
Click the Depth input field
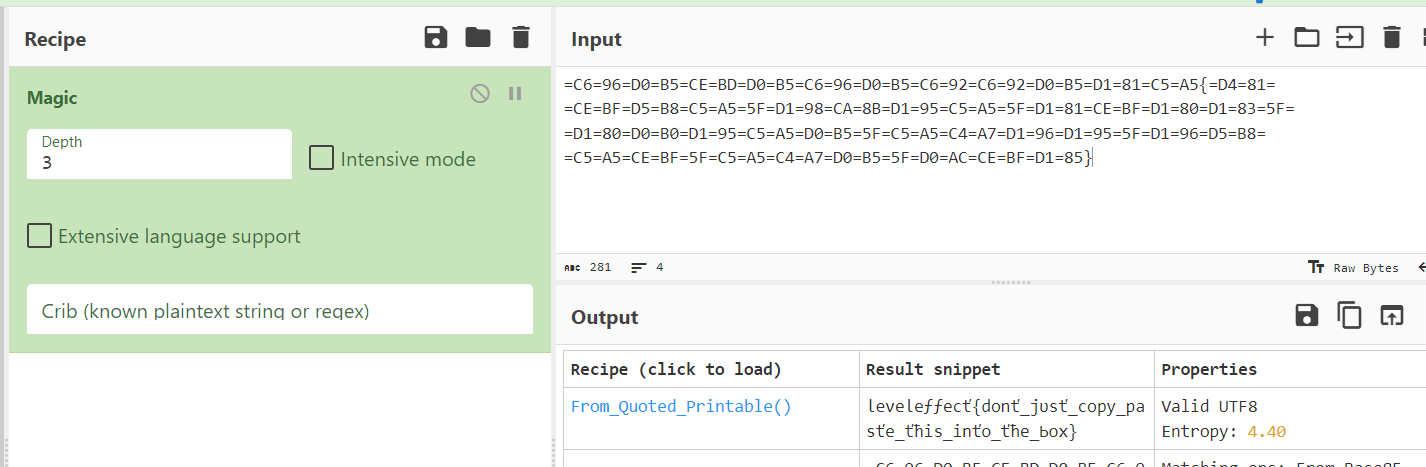(159, 162)
